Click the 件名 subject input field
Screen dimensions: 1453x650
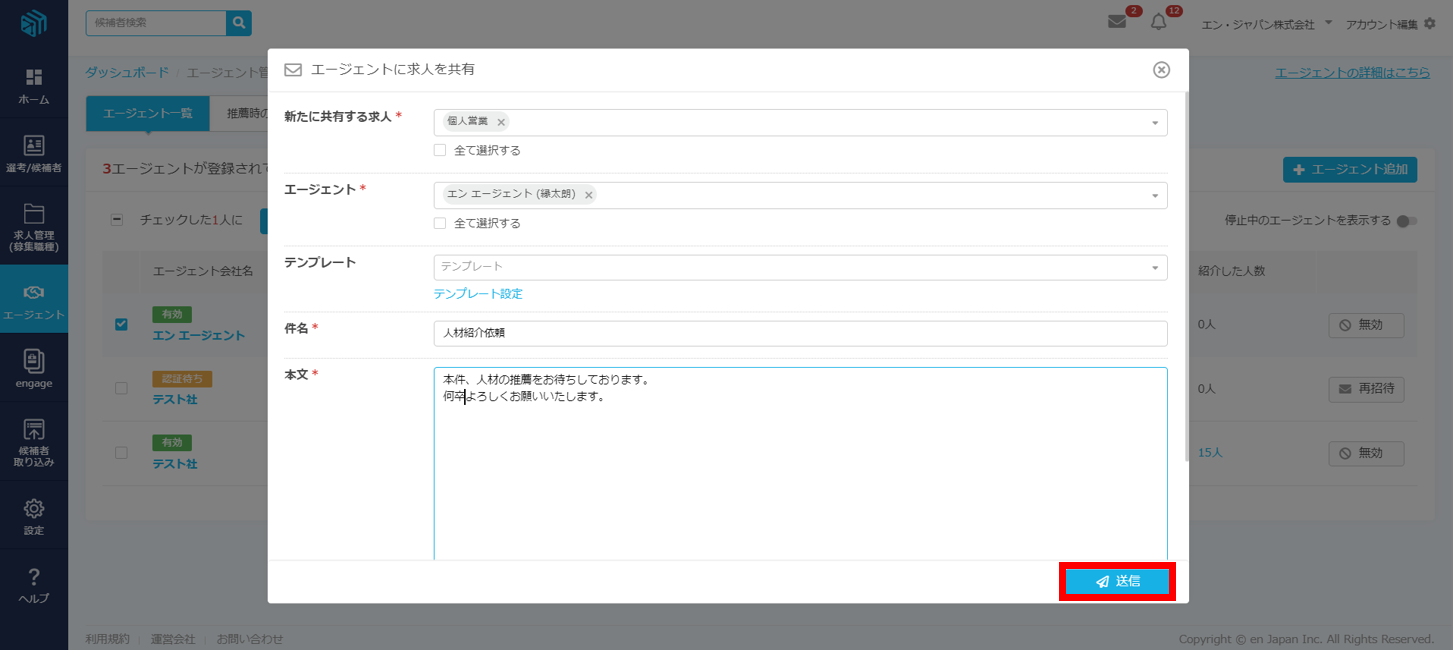(800, 333)
